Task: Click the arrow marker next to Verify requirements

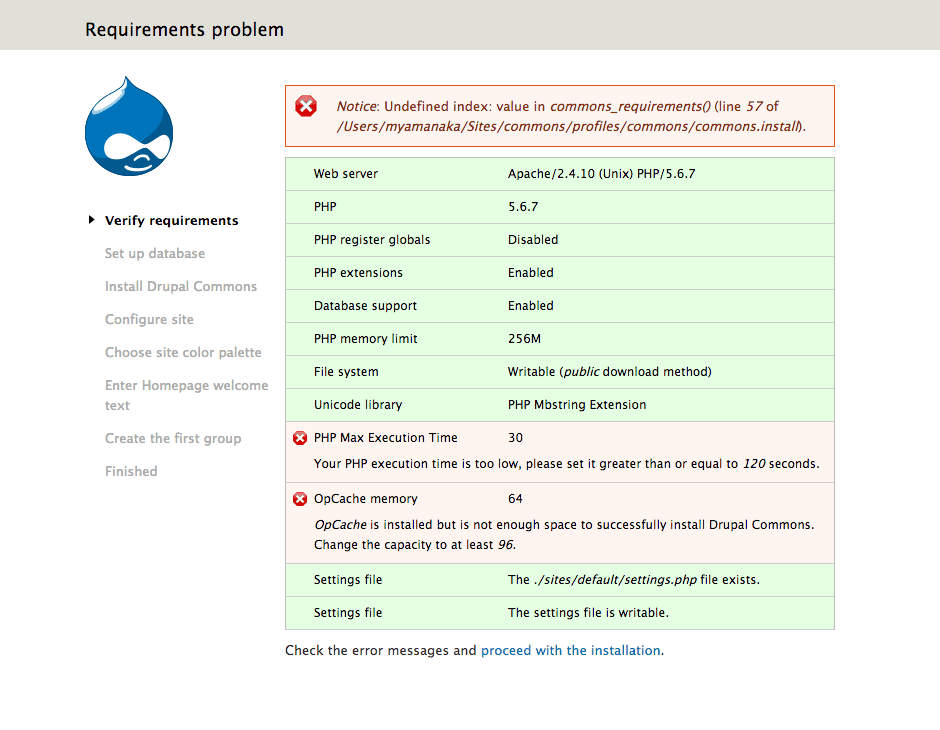Action: tap(92, 220)
